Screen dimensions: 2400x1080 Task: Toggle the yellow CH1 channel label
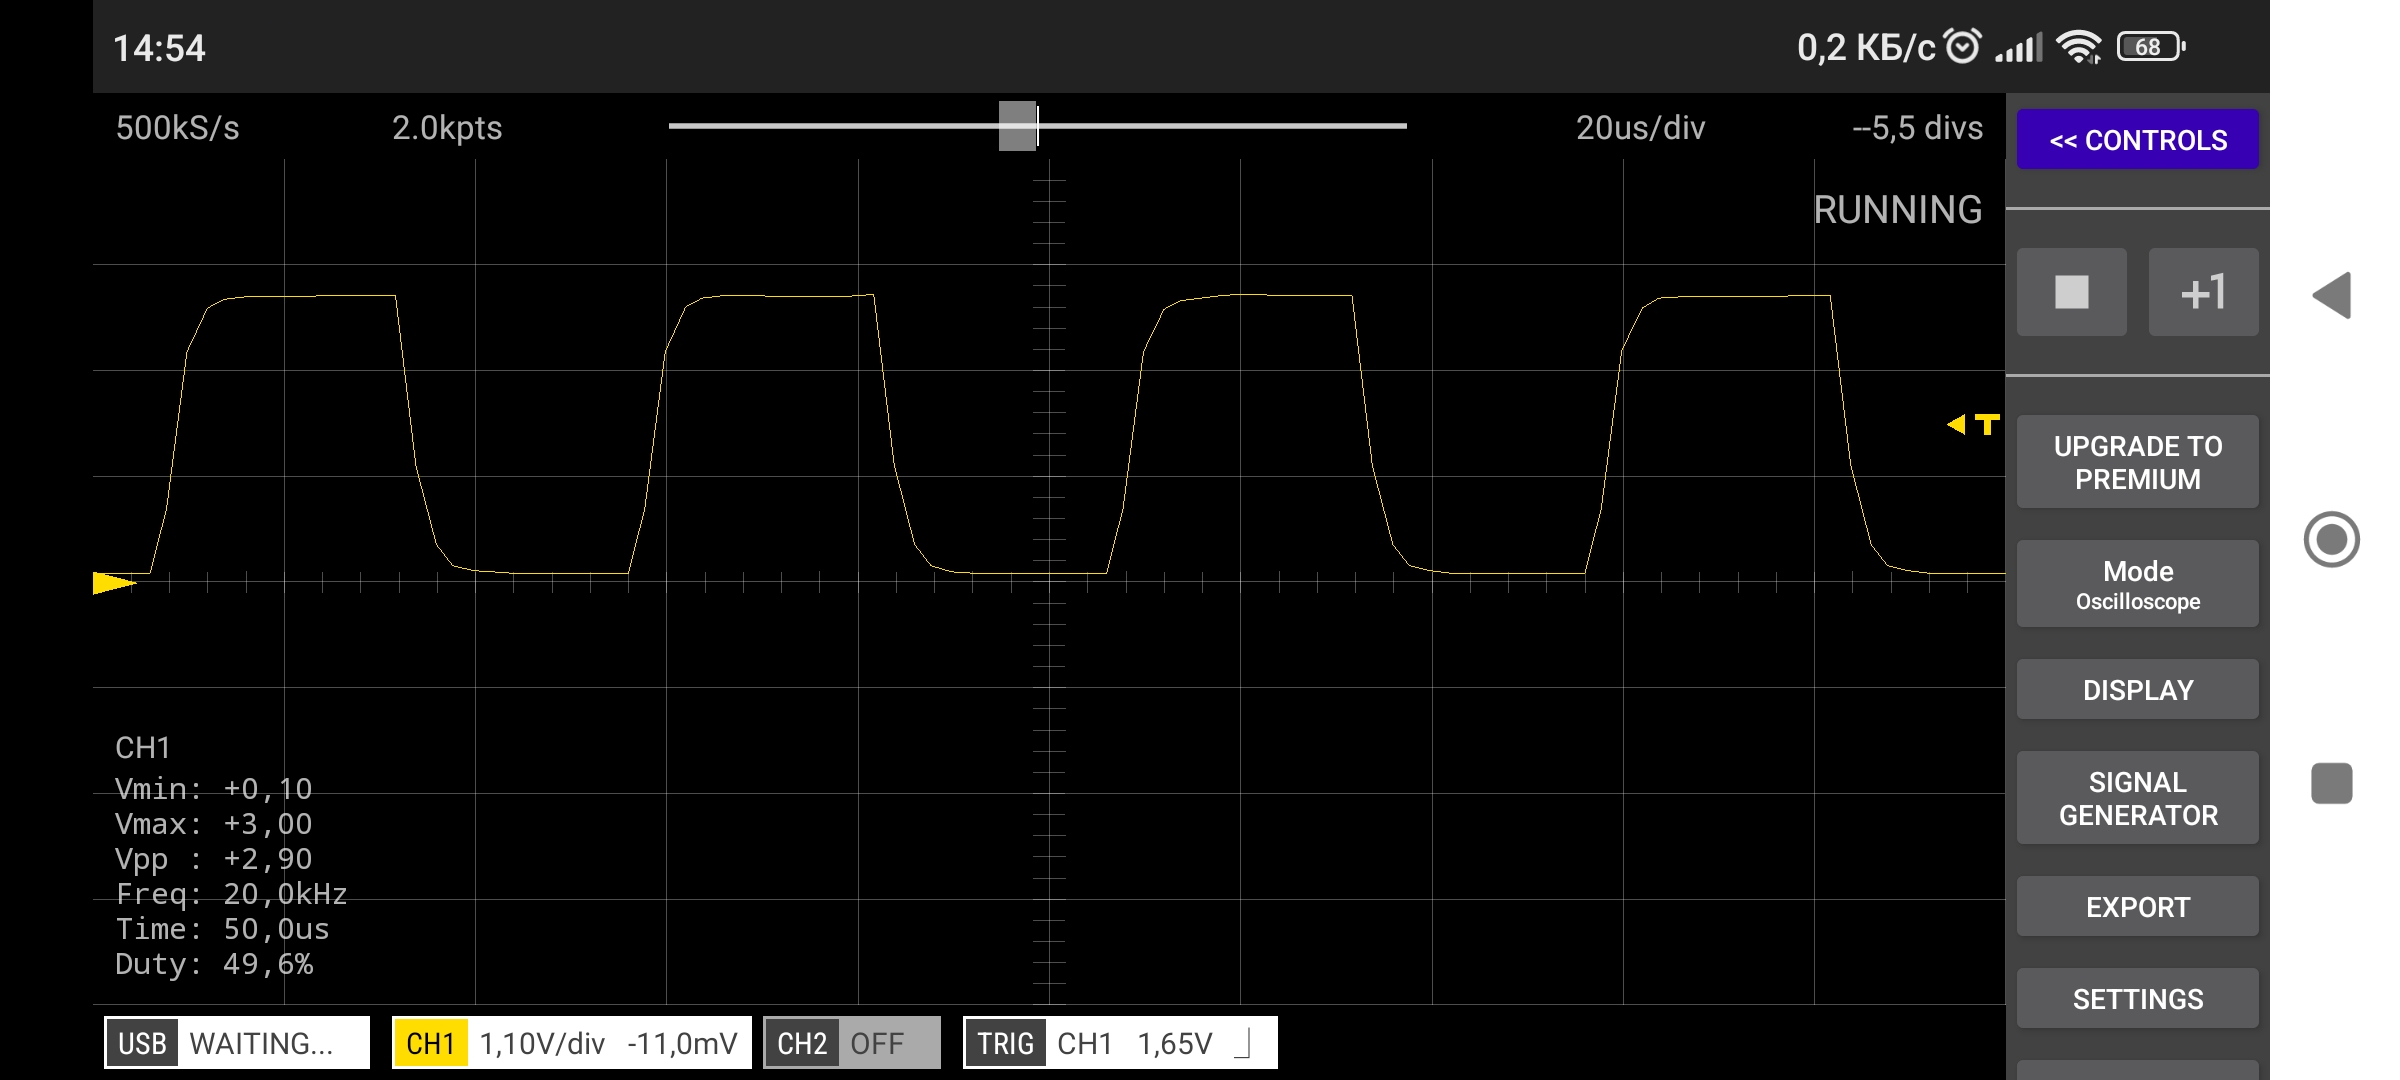(x=430, y=1044)
